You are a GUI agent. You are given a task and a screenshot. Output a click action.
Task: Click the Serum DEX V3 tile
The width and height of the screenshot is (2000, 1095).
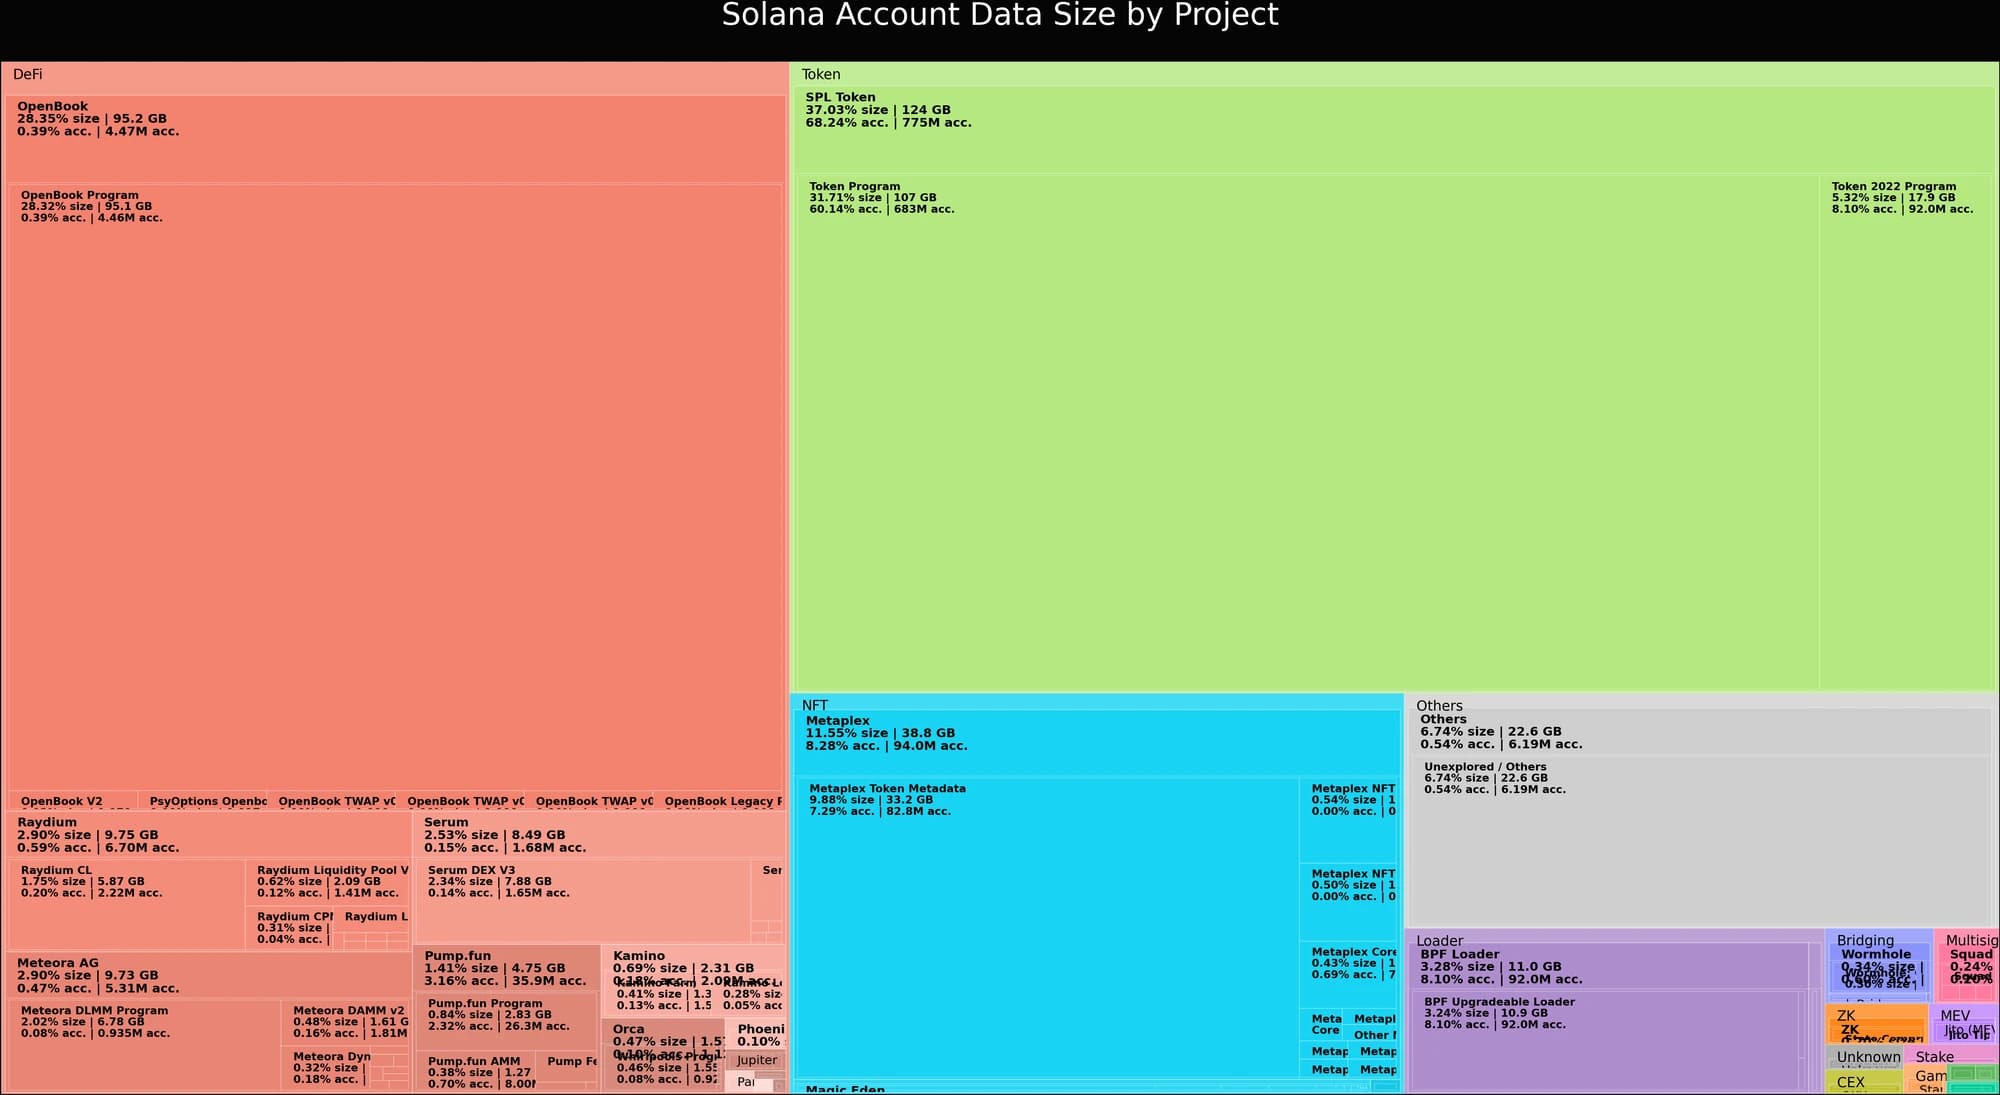click(x=582, y=900)
